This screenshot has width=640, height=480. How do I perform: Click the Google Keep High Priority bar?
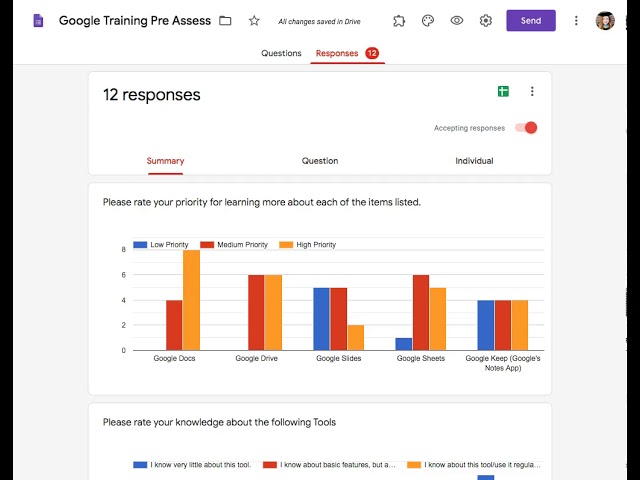pyautogui.click(x=520, y=325)
